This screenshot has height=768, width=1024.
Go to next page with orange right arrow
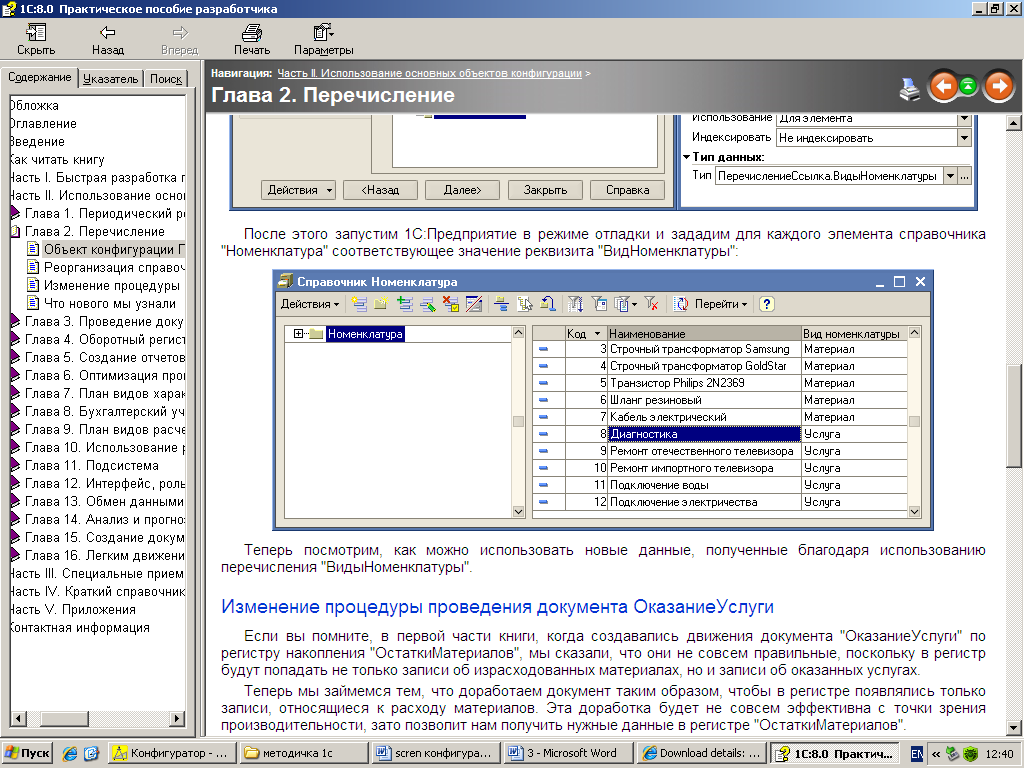point(998,87)
